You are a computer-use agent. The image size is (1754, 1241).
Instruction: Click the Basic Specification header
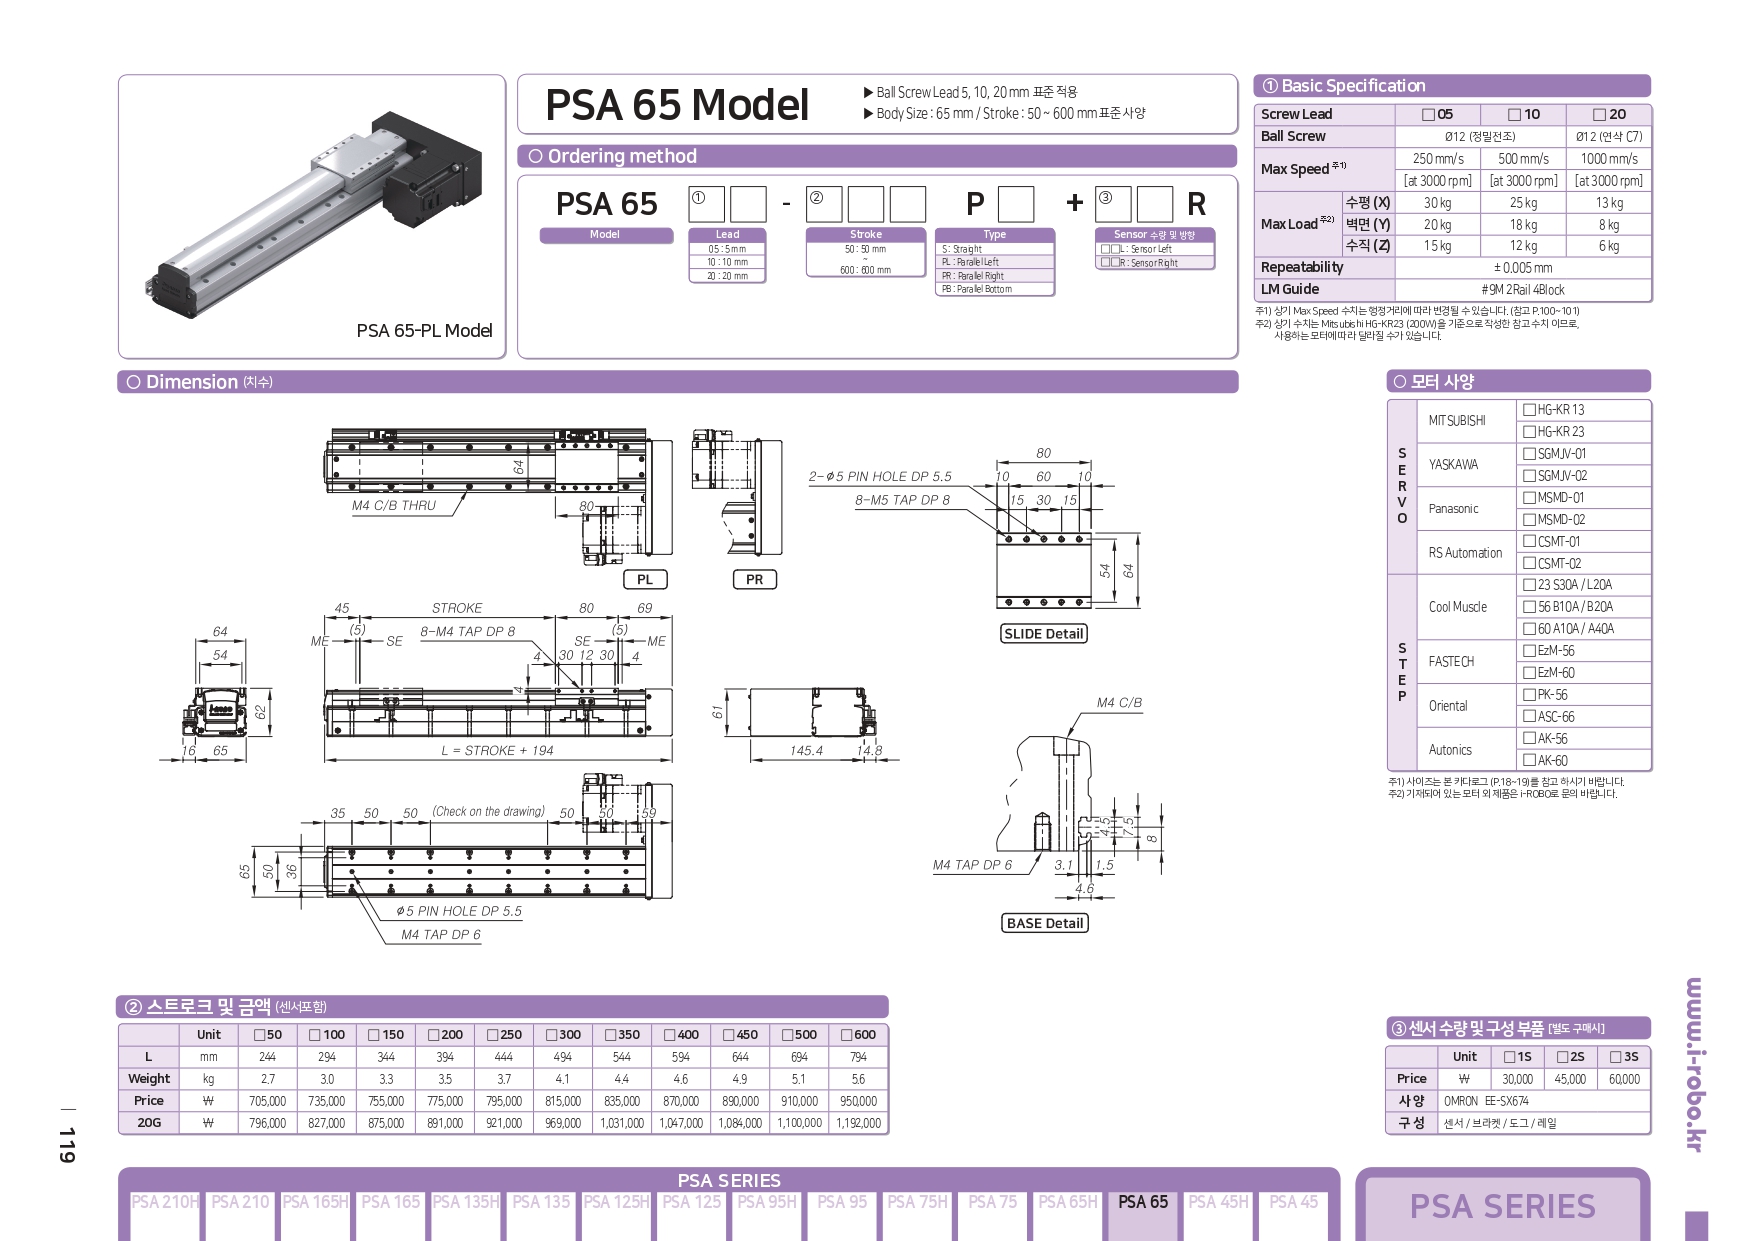pyautogui.click(x=1452, y=86)
